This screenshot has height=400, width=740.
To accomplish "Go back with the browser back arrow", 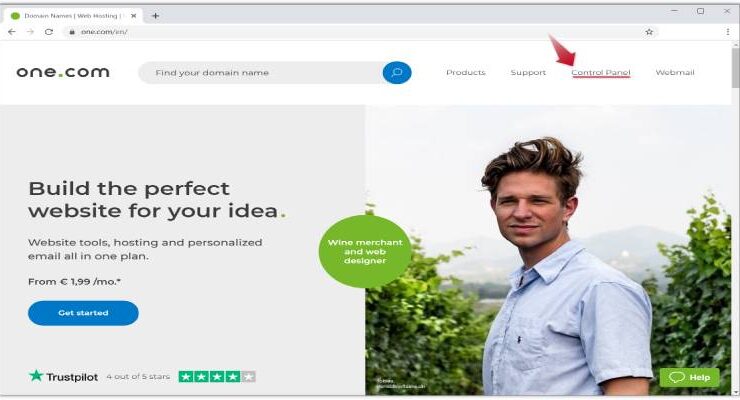I will click(12, 32).
